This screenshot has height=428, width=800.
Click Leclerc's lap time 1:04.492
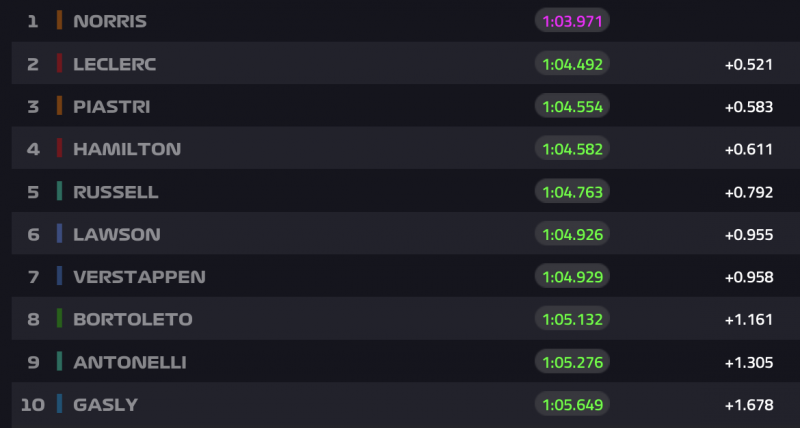click(573, 63)
